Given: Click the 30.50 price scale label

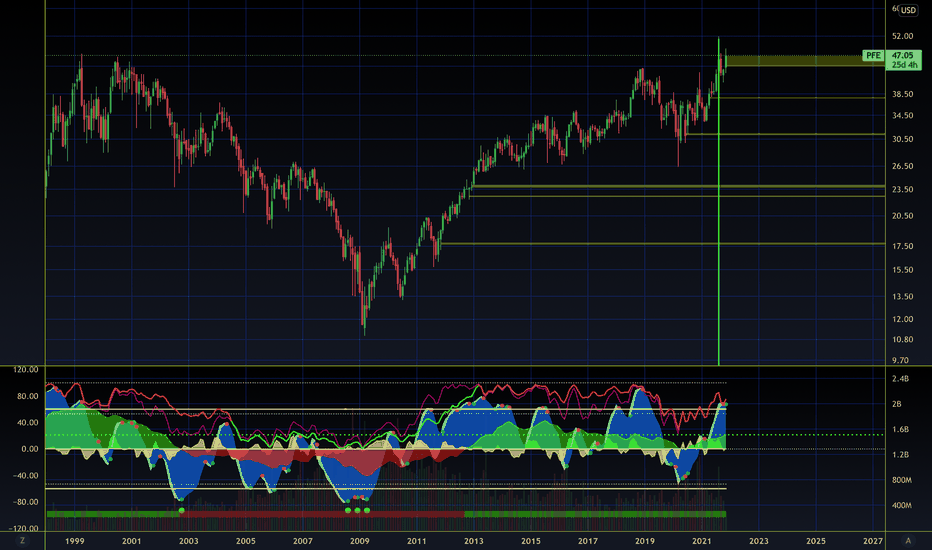Looking at the screenshot, I should pos(902,139).
